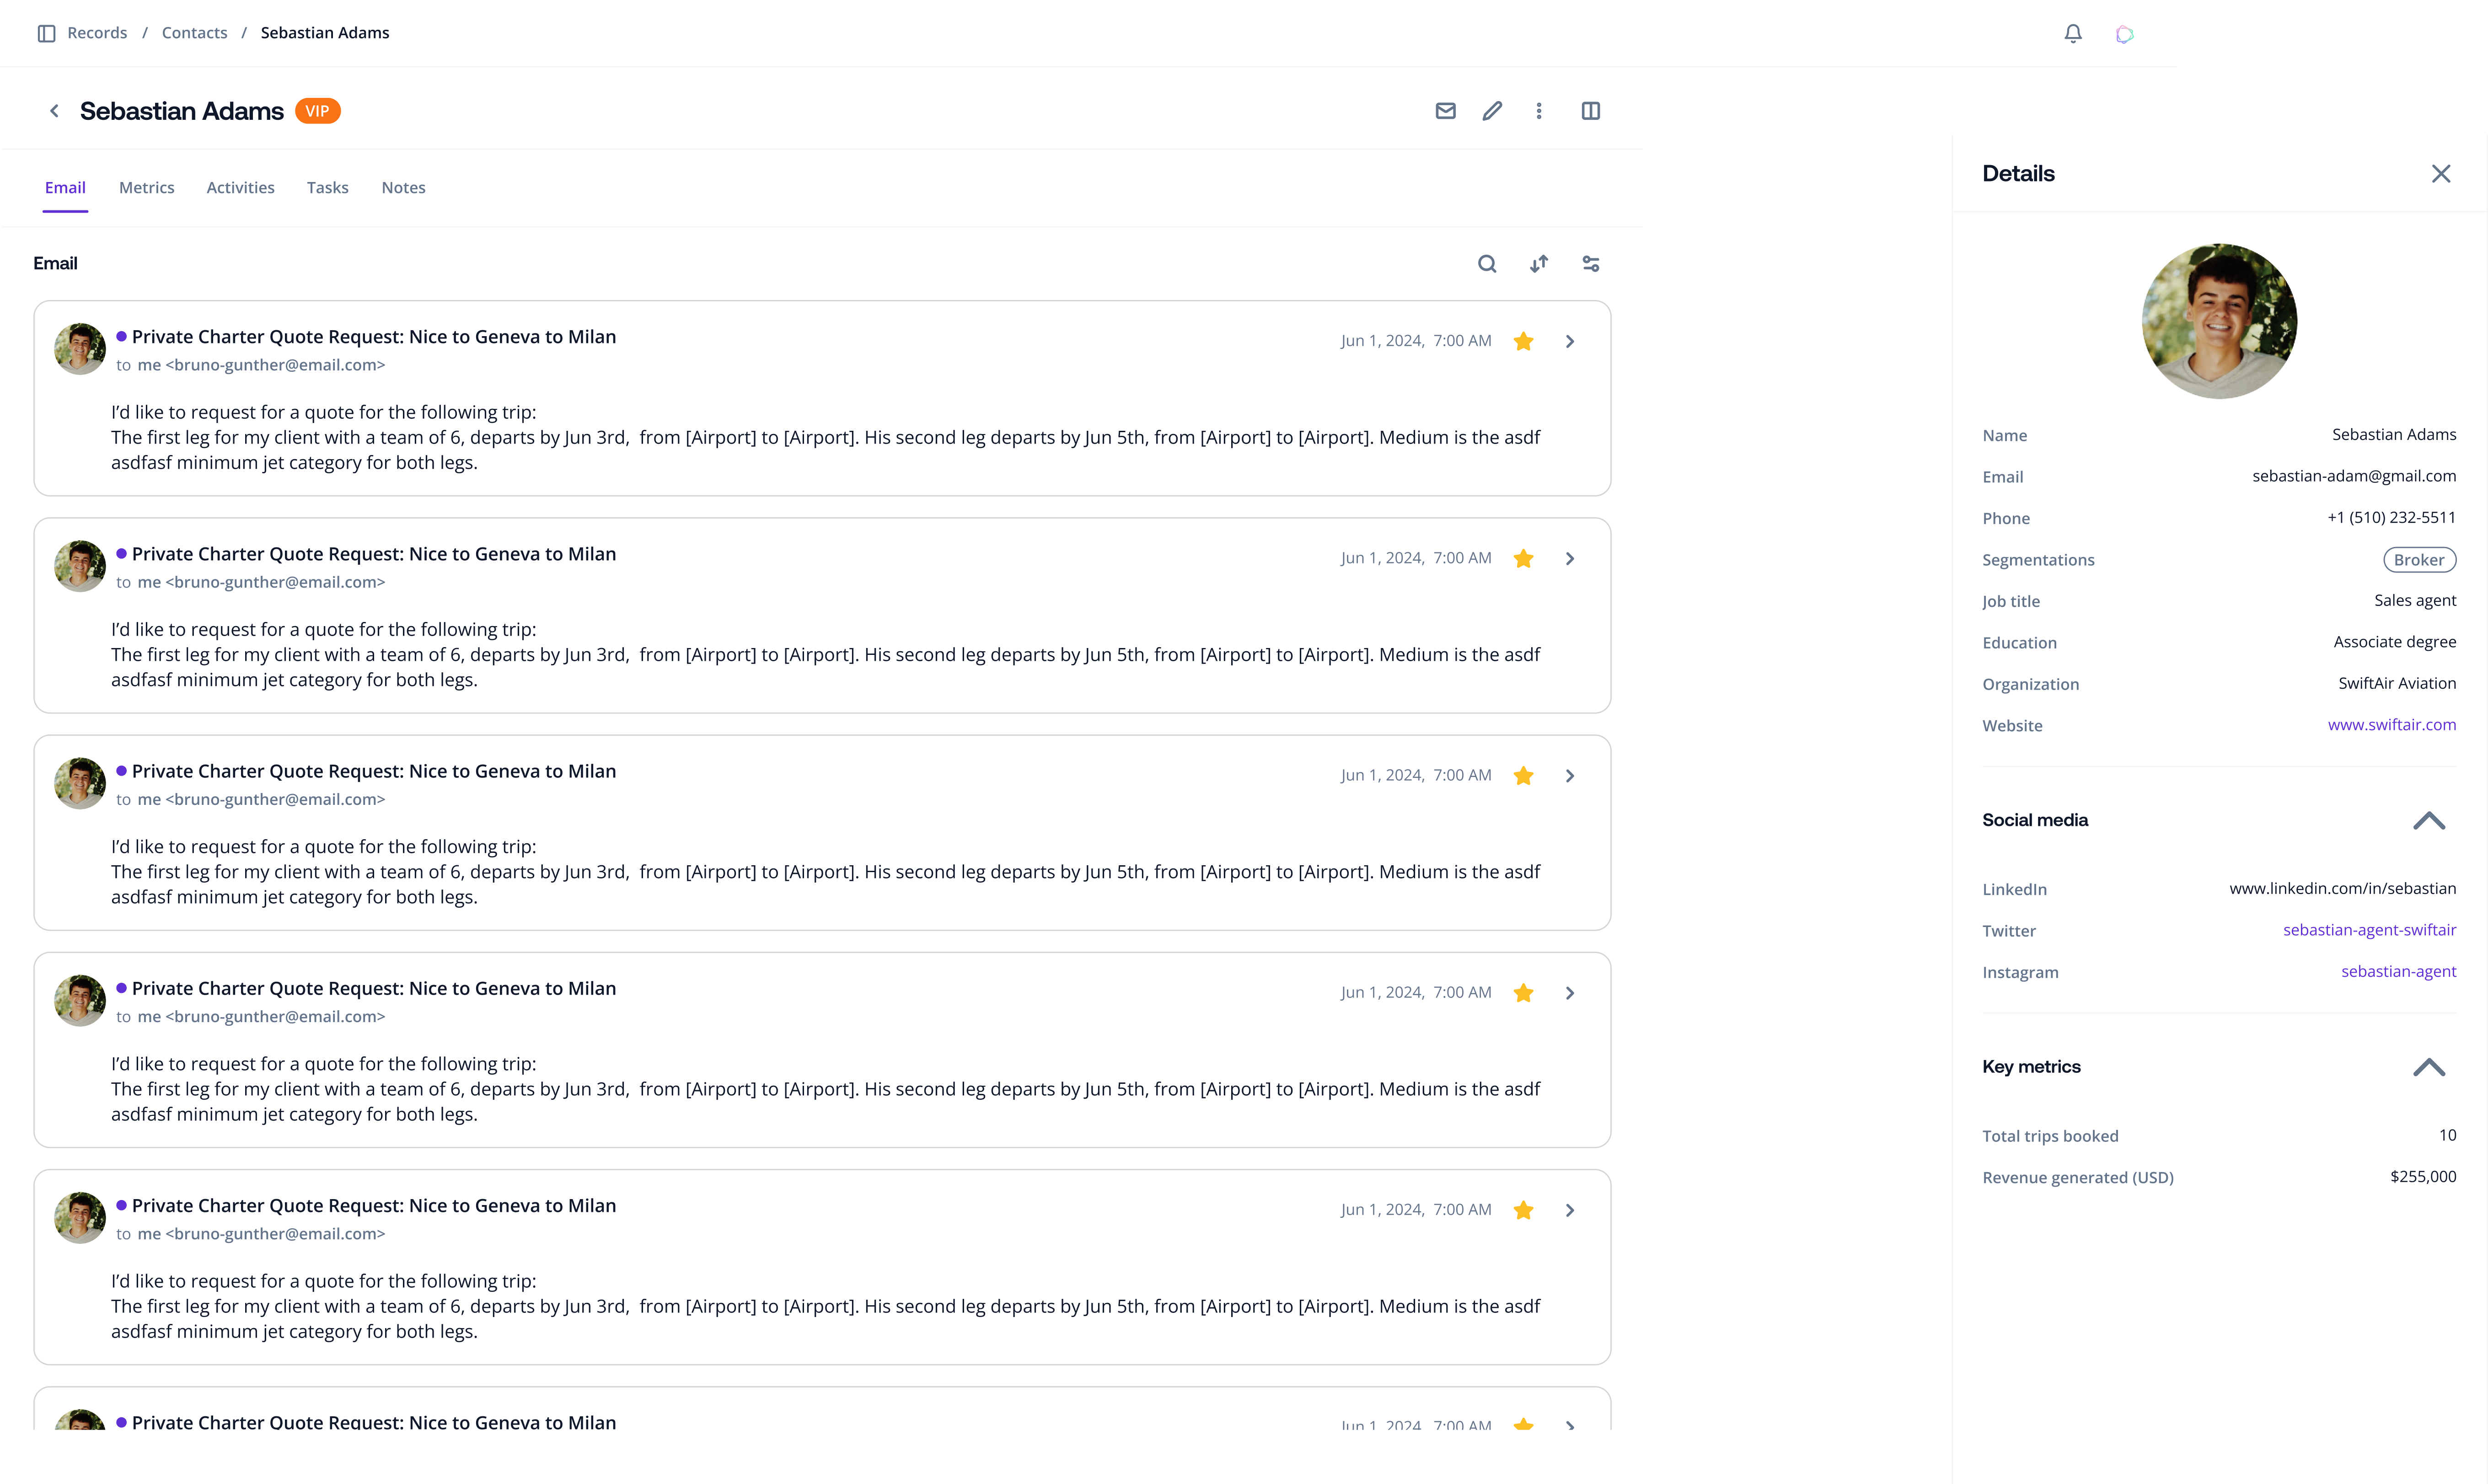Screen dimensions: 2488x1484
Task: Toggle star on the third email
Action: click(x=1523, y=775)
